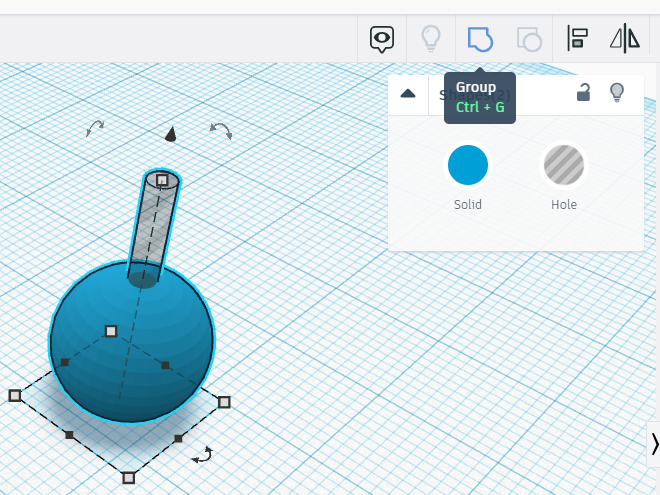660x495 pixels.
Task: Click the bottom rotation arrow near workplane
Action: point(202,455)
